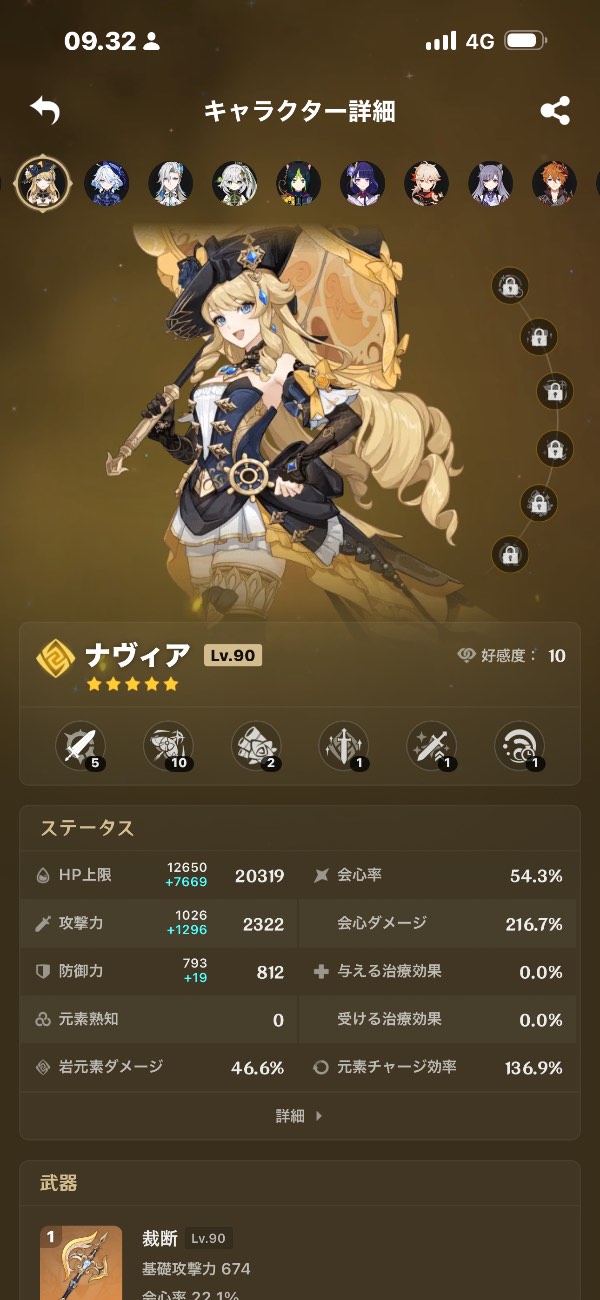Open the fifth passive talent icon
Viewport: 600px width, 1300px height.
432,746
